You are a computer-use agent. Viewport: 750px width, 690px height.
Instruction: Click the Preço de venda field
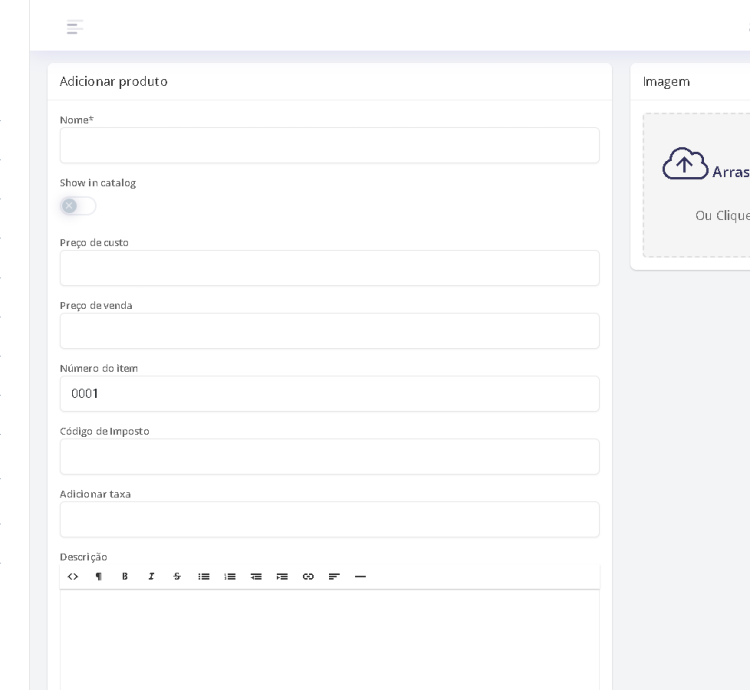[329, 331]
